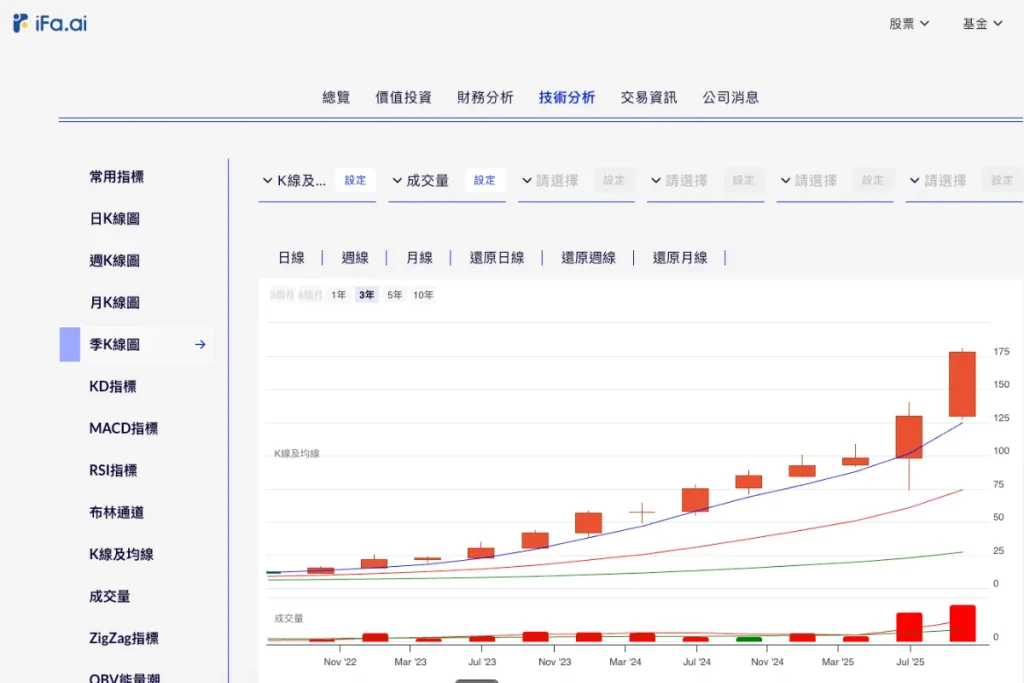Image resolution: width=1024 pixels, height=683 pixels.
Task: Click 設定 next to 成交量 dropdown
Action: pyautogui.click(x=485, y=180)
